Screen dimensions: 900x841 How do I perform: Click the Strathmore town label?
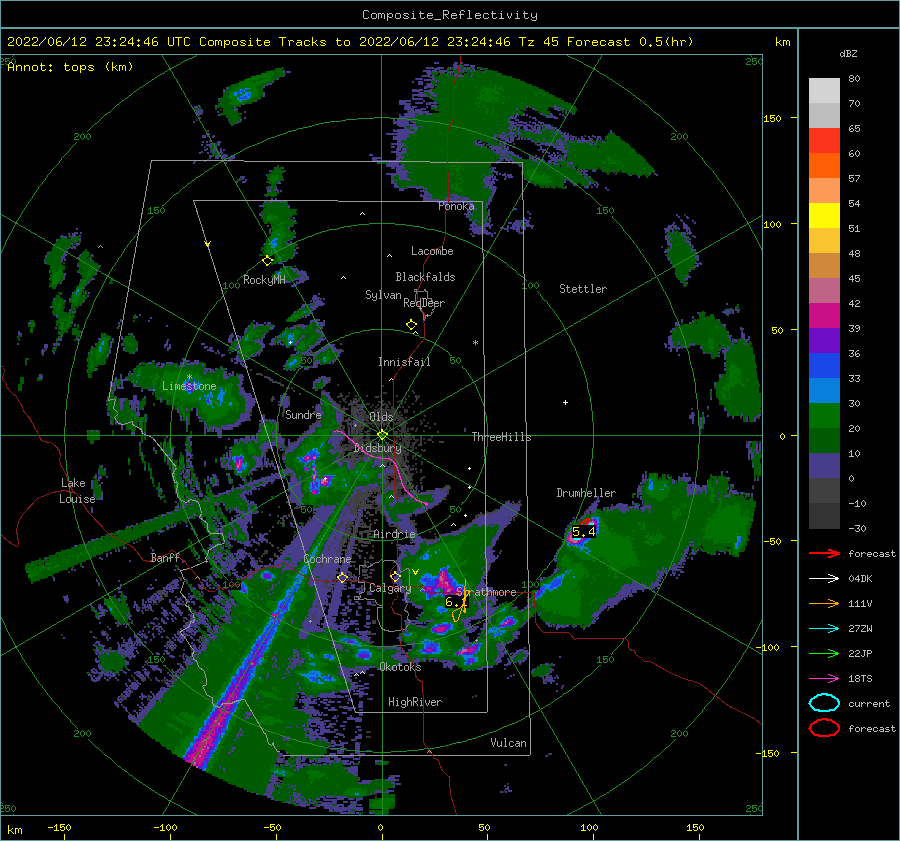[x=487, y=592]
